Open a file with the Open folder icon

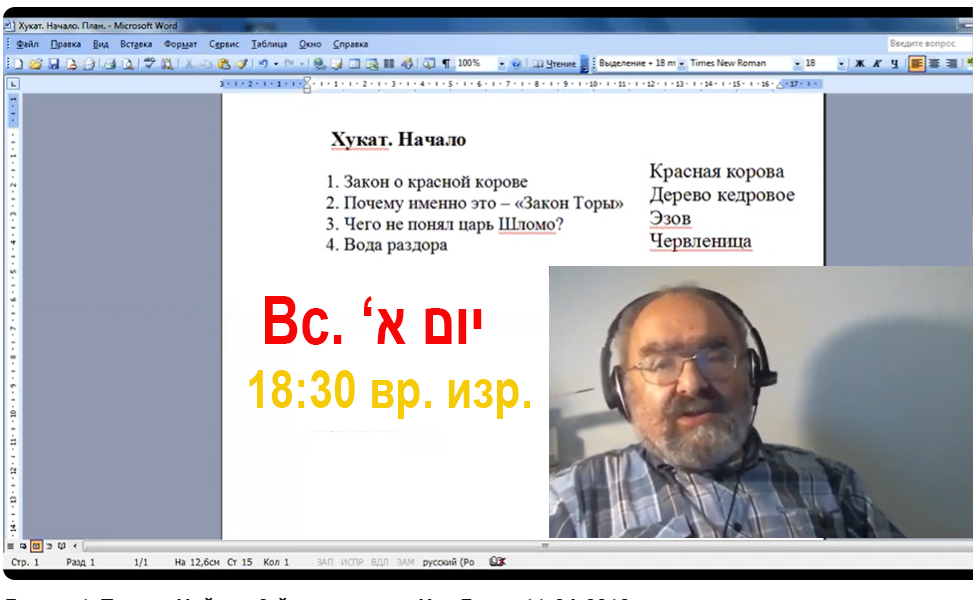point(36,63)
